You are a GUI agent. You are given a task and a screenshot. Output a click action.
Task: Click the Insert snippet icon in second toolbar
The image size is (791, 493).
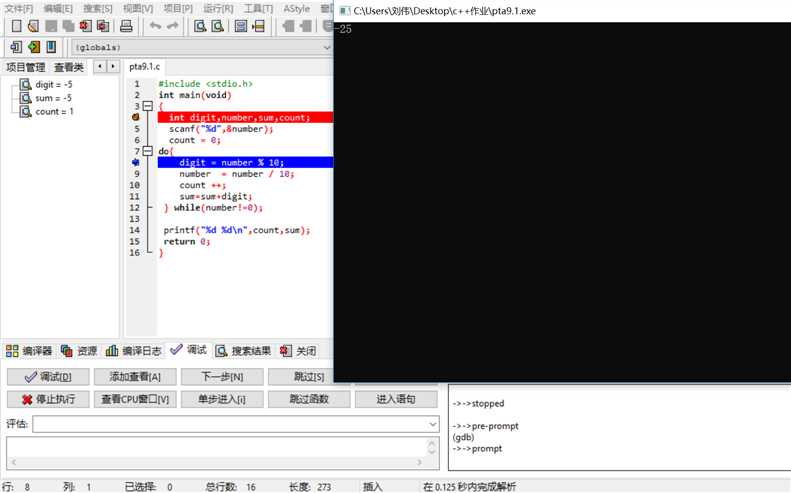click(x=16, y=47)
